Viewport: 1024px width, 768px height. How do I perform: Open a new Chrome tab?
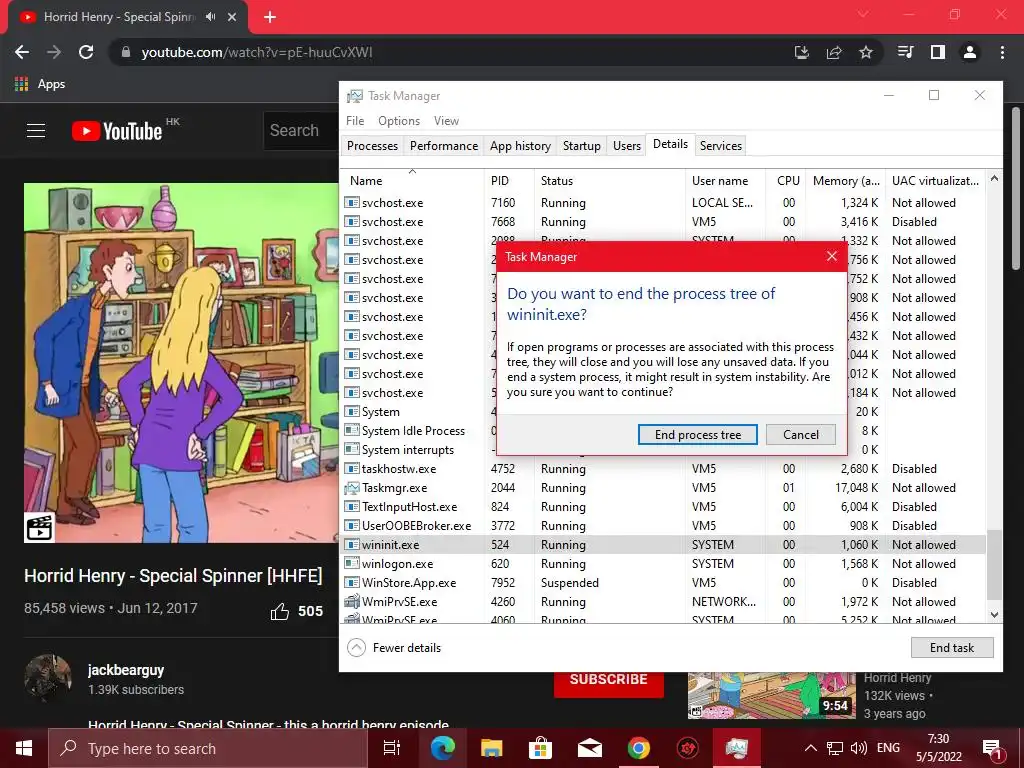pyautogui.click(x=270, y=17)
